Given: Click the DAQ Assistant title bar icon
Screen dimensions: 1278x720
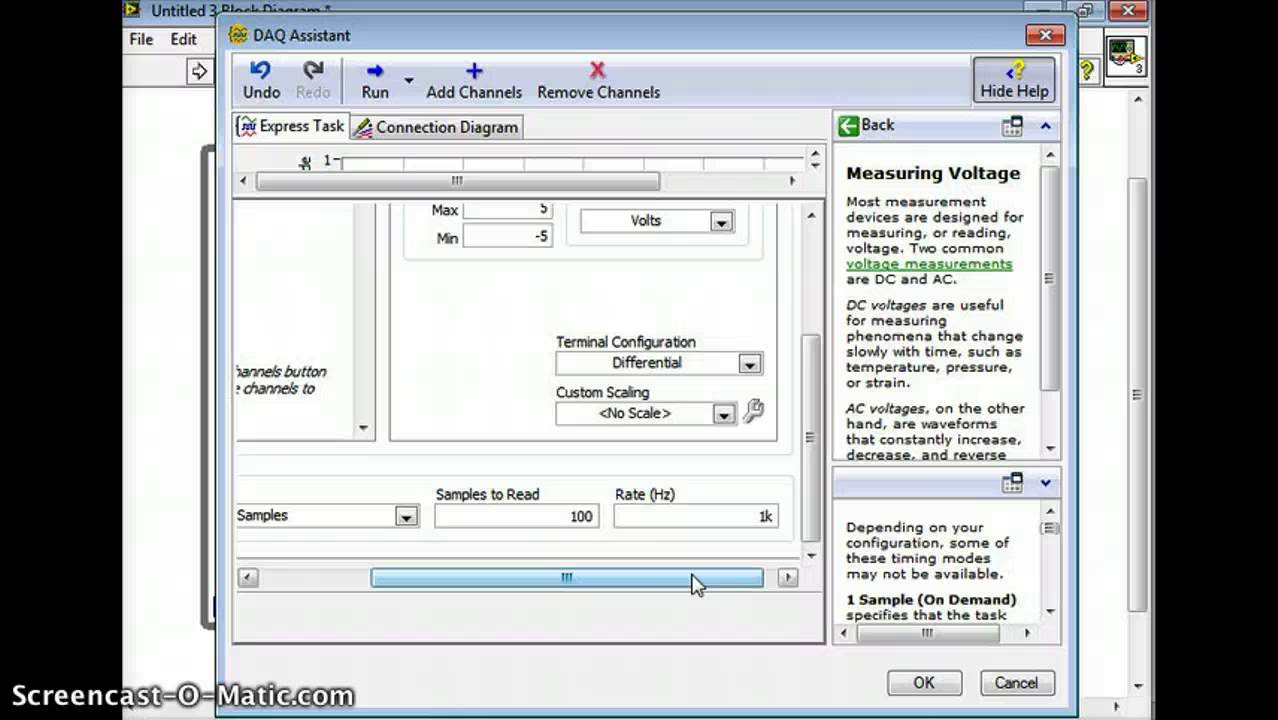Looking at the screenshot, I should point(238,35).
